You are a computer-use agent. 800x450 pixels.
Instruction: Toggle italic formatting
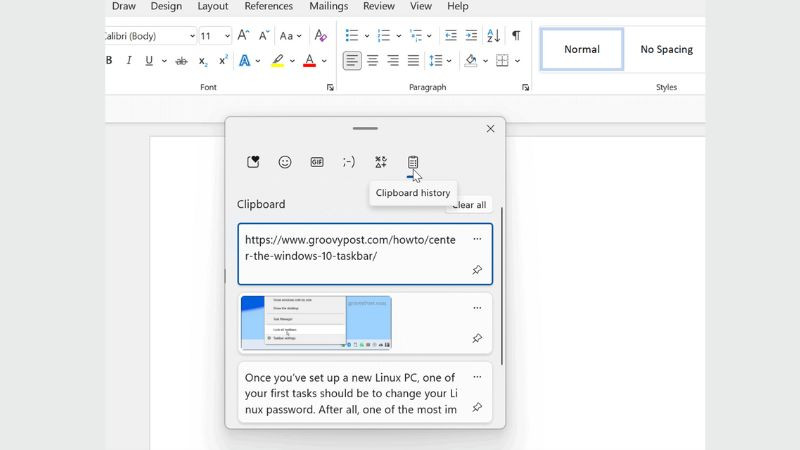click(129, 60)
